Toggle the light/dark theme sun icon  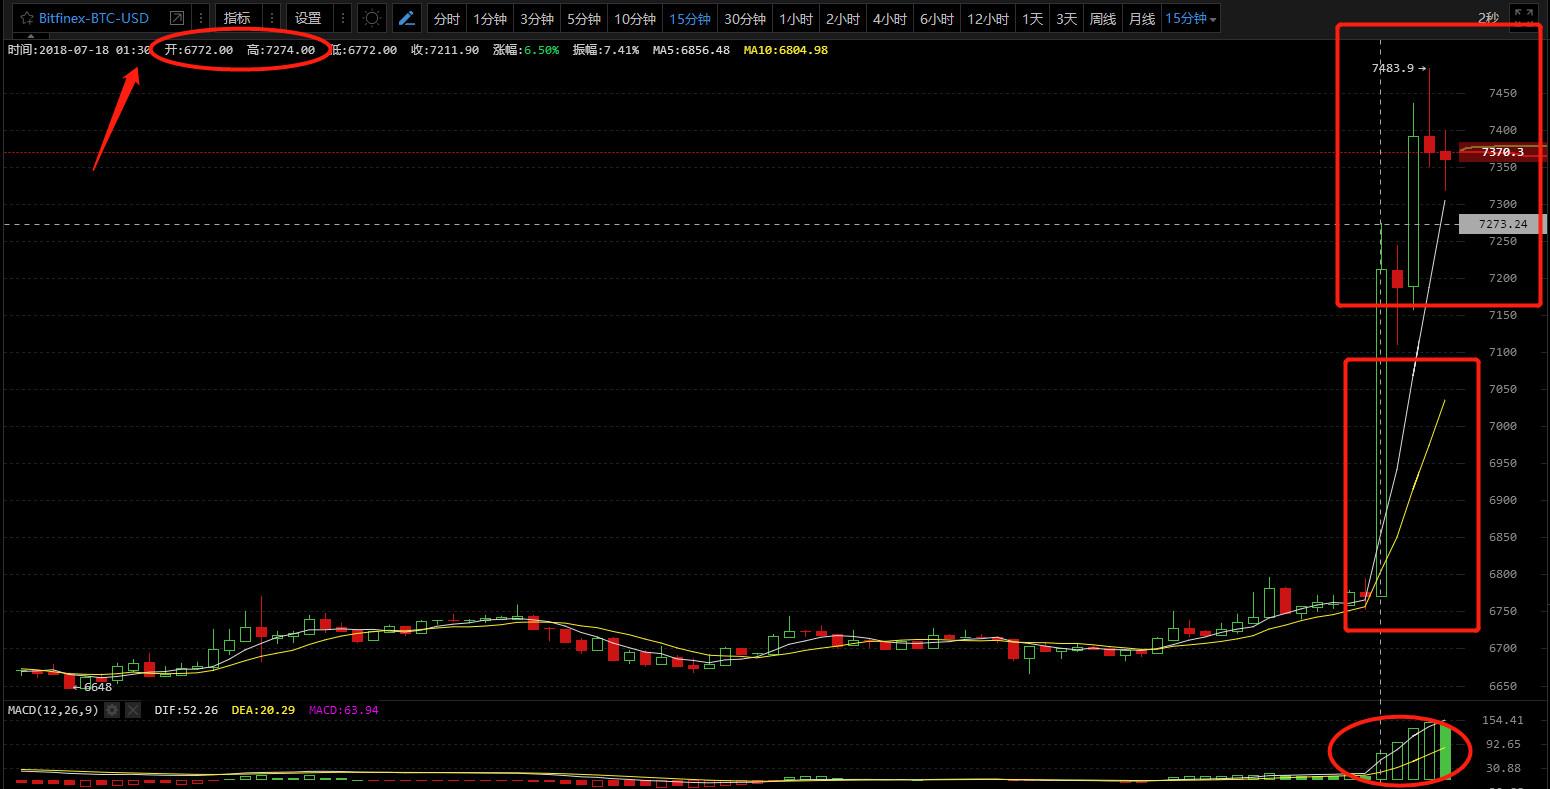coord(372,18)
